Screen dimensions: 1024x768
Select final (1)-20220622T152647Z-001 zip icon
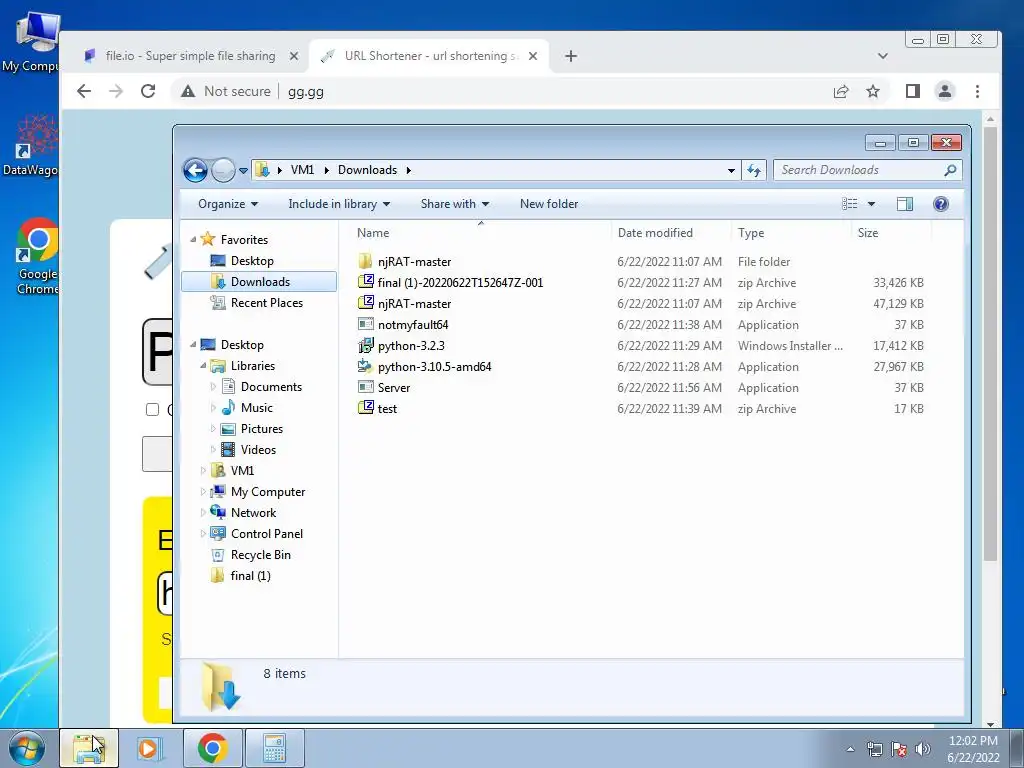click(365, 282)
